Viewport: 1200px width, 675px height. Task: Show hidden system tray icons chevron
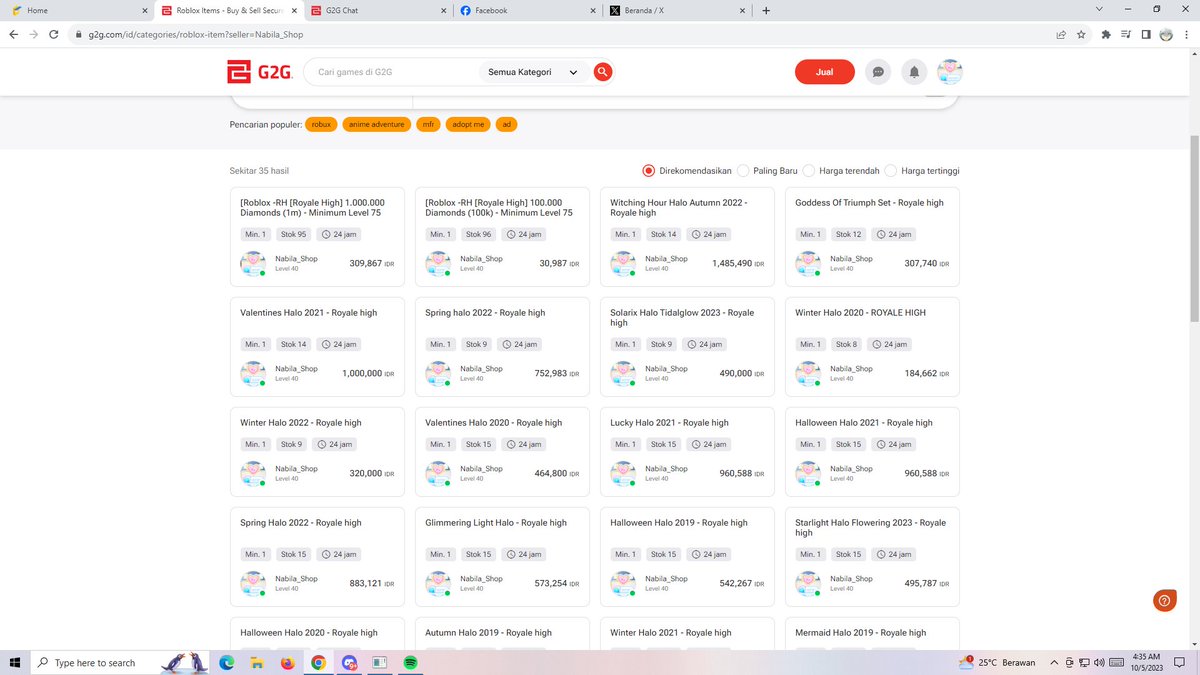[x=1054, y=662]
